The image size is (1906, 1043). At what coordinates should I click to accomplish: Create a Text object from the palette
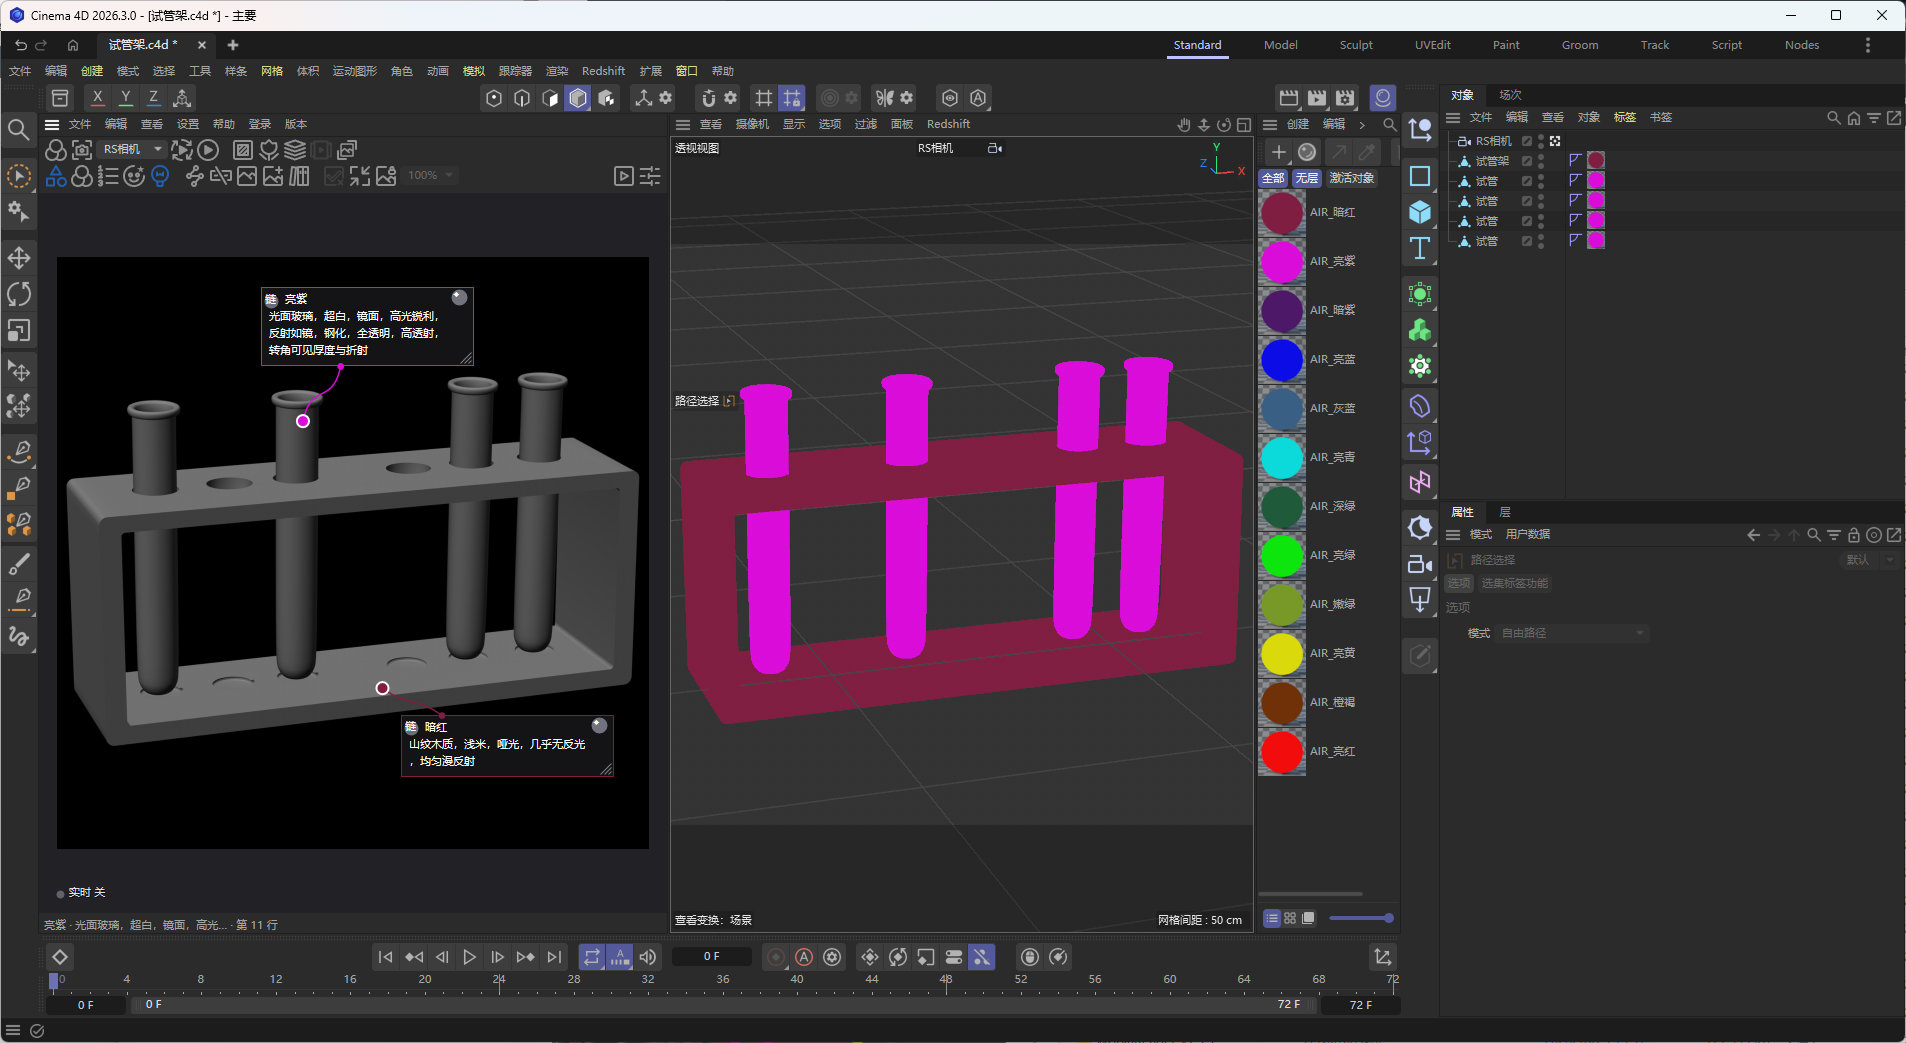(1419, 248)
